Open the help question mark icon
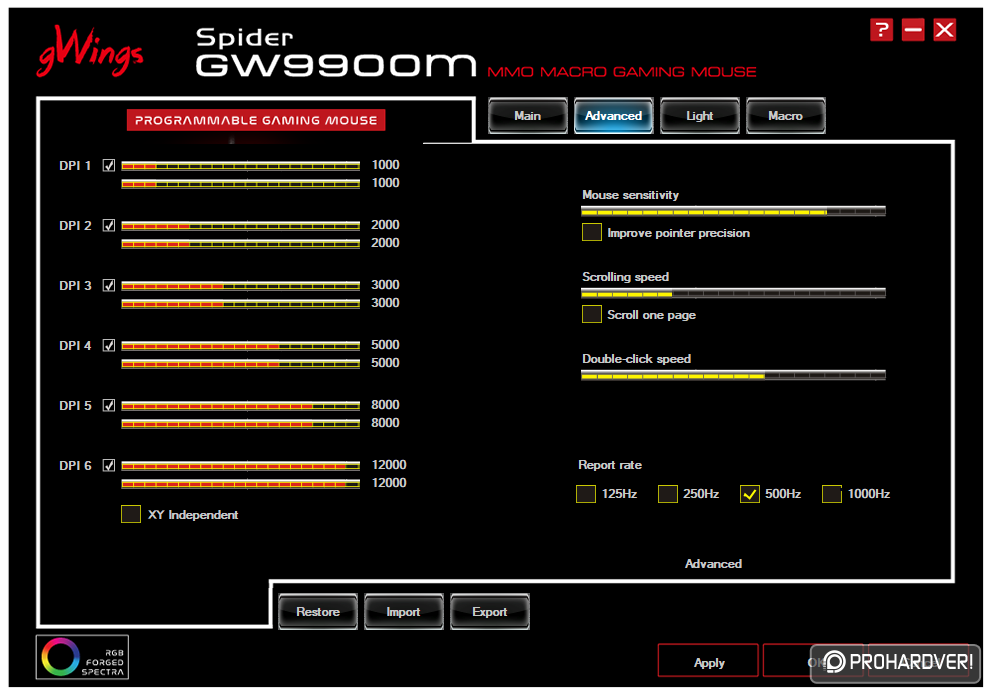 881,29
